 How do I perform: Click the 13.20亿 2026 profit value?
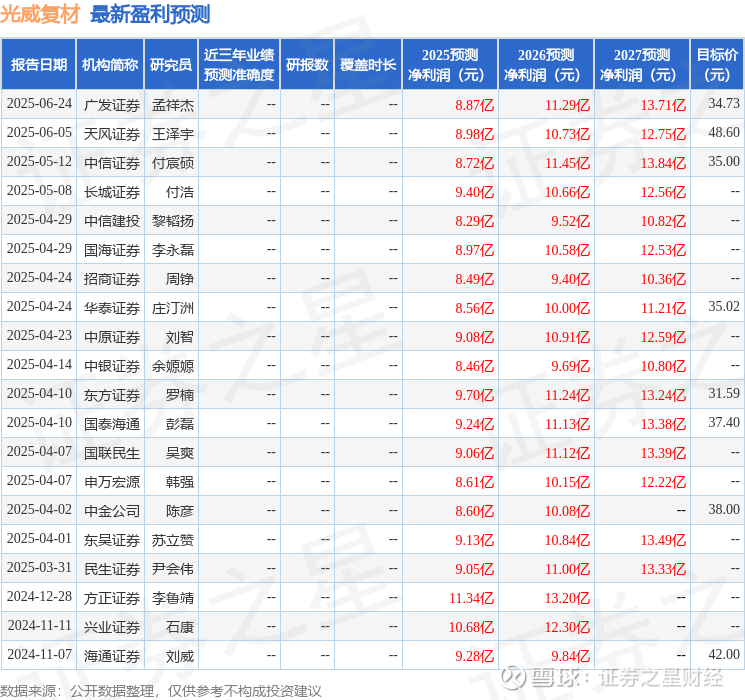pyautogui.click(x=567, y=597)
